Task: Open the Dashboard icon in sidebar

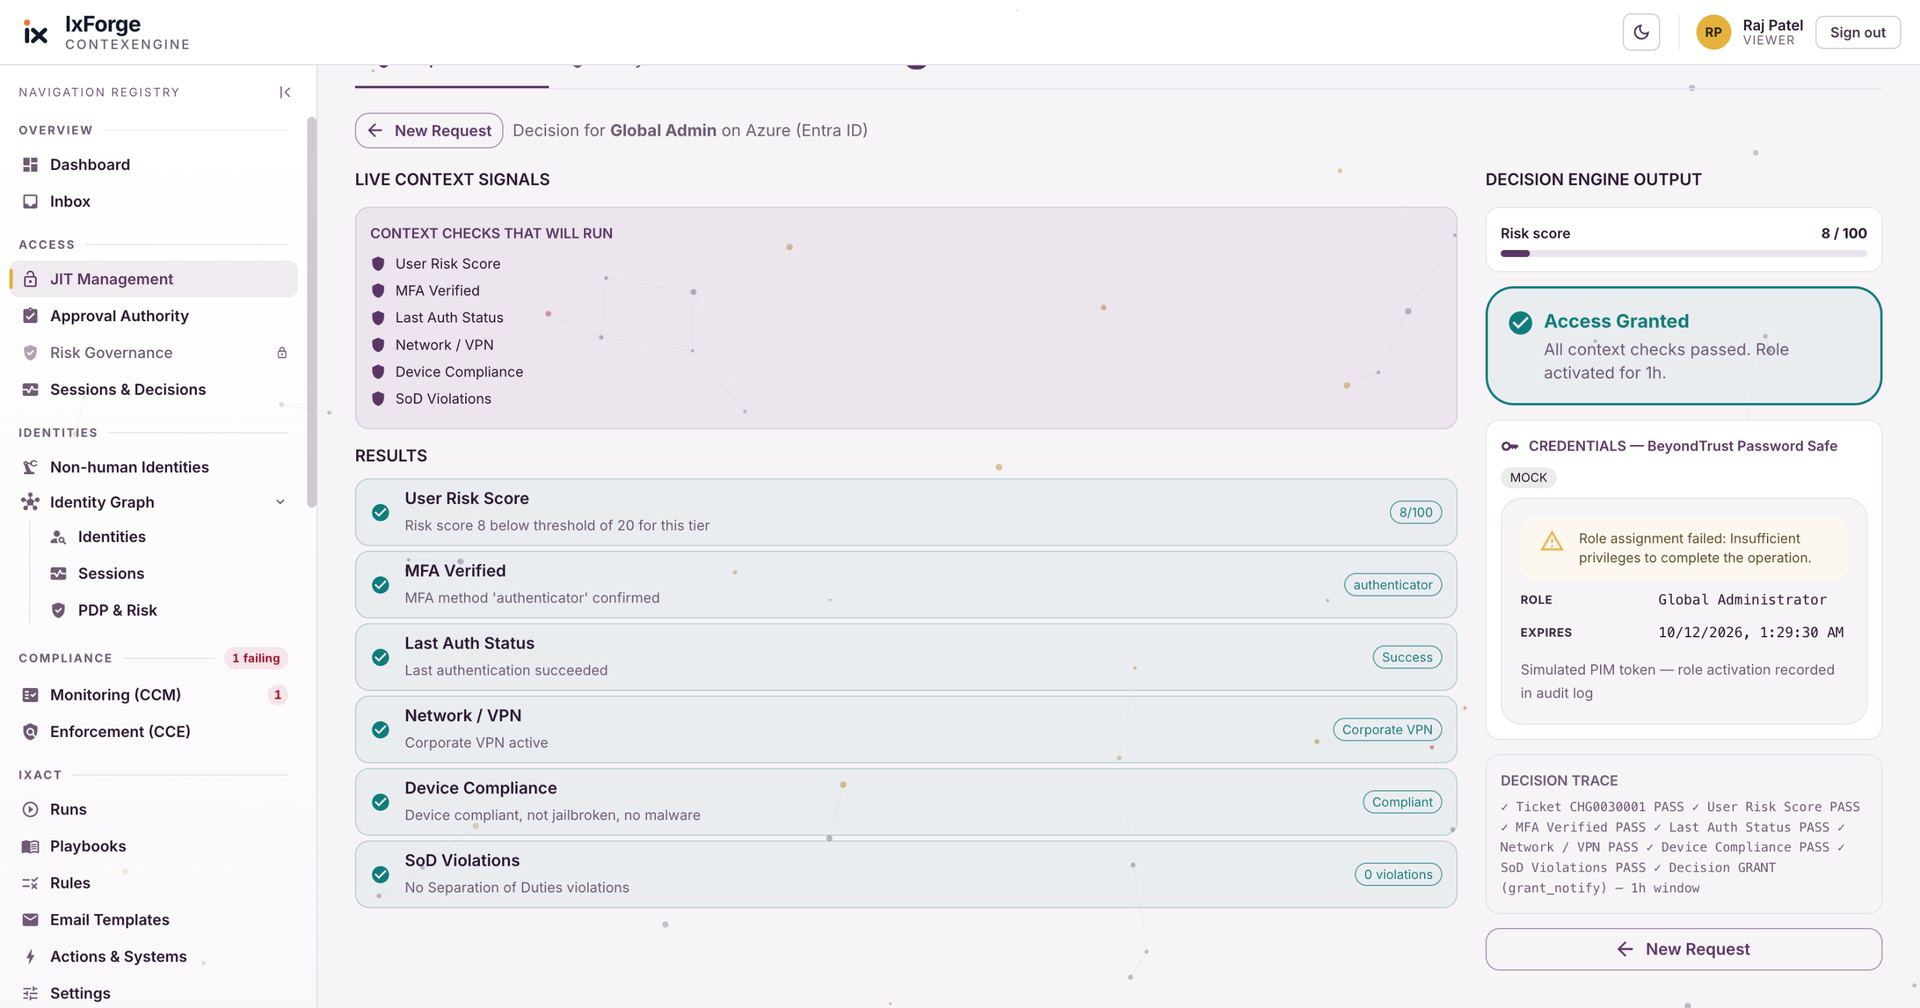Action: click(30, 165)
